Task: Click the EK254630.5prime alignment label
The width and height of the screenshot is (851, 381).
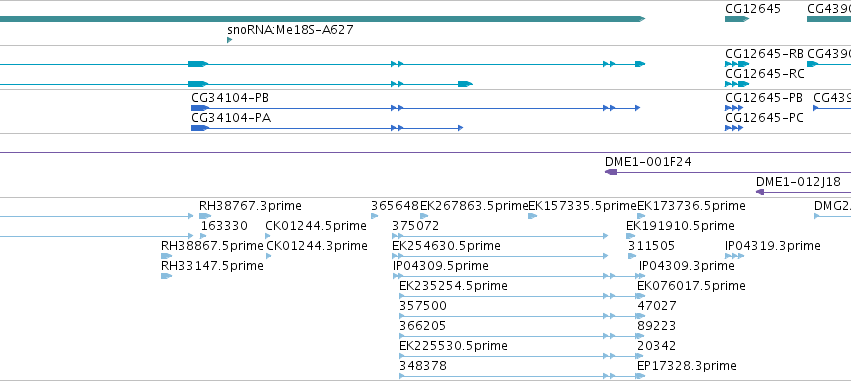Action: point(446,246)
